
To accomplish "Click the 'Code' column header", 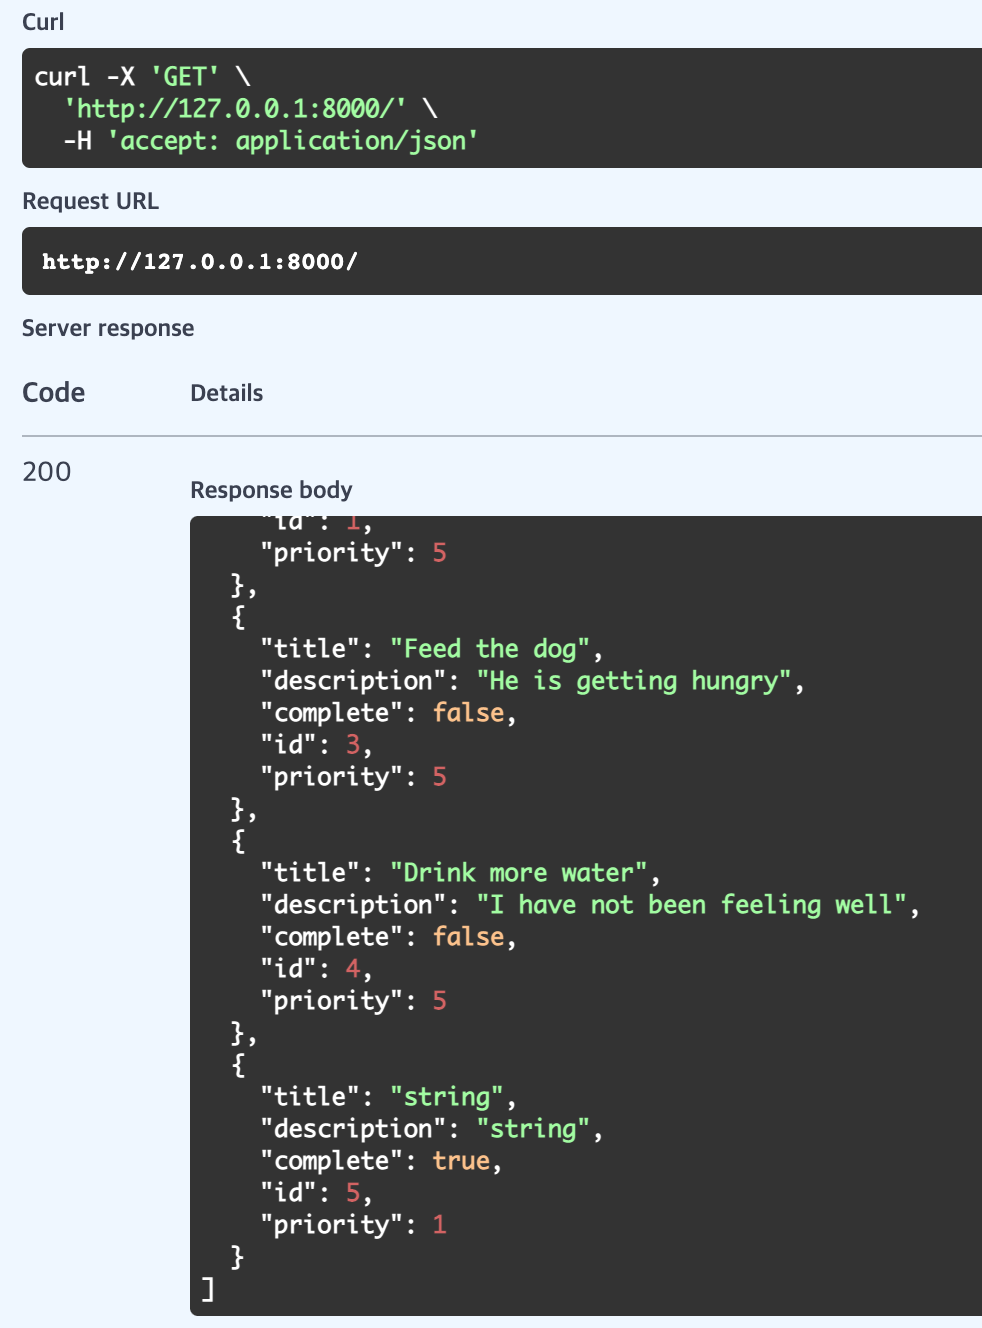I will pos(54,393).
